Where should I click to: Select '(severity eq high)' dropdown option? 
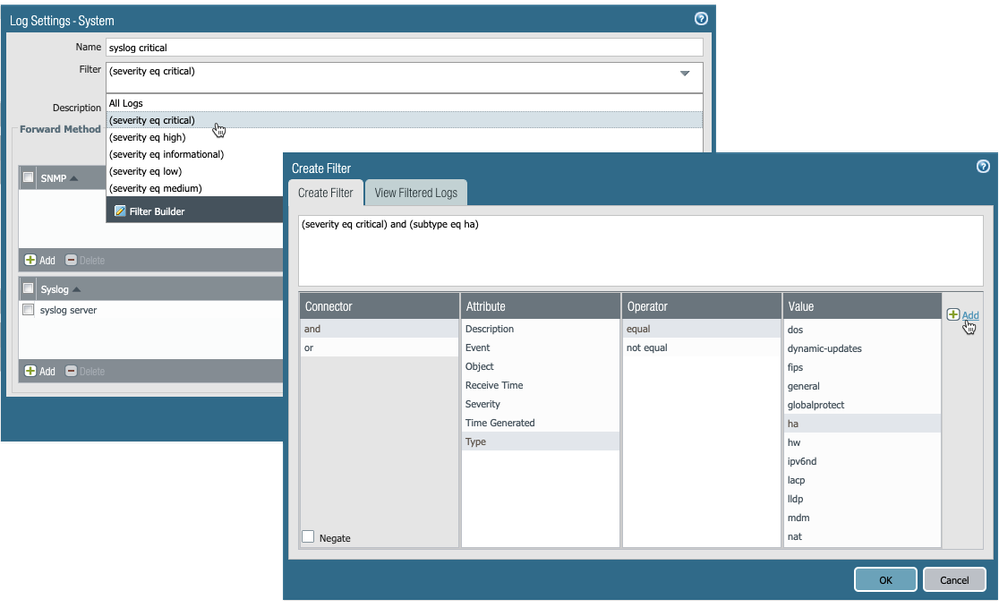click(147, 137)
